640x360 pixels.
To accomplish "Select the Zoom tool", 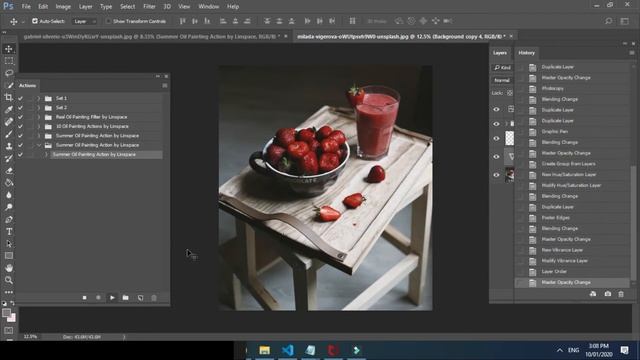I will click(x=9, y=280).
